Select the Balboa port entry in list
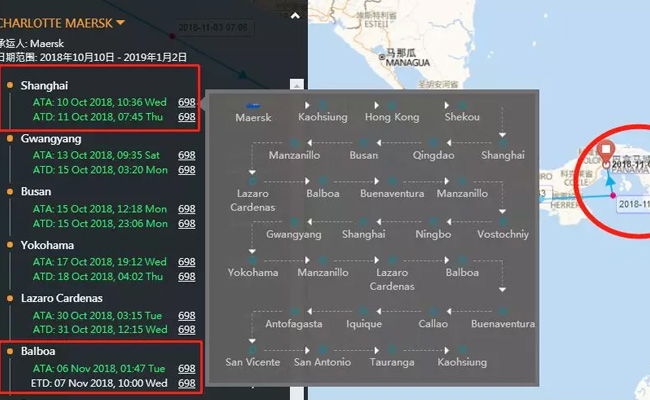 (x=38, y=351)
